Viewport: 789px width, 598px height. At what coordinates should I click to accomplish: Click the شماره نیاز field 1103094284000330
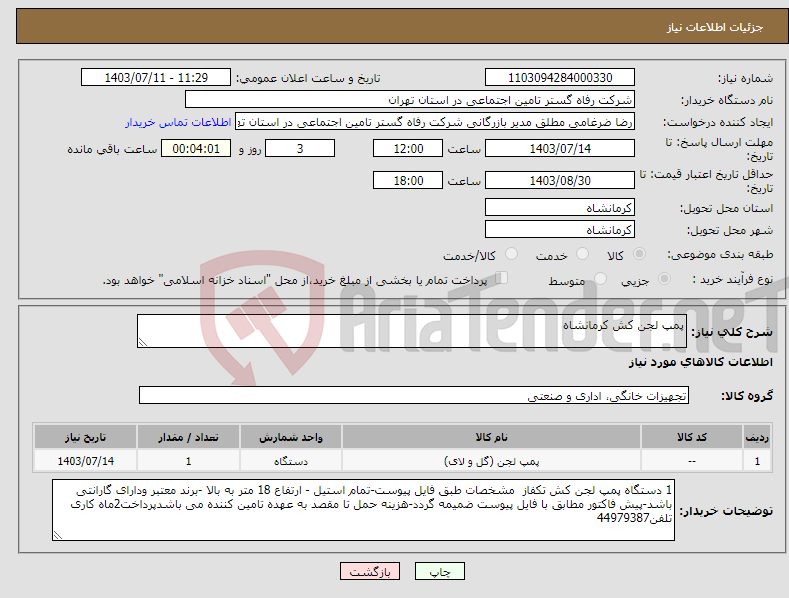[x=560, y=78]
